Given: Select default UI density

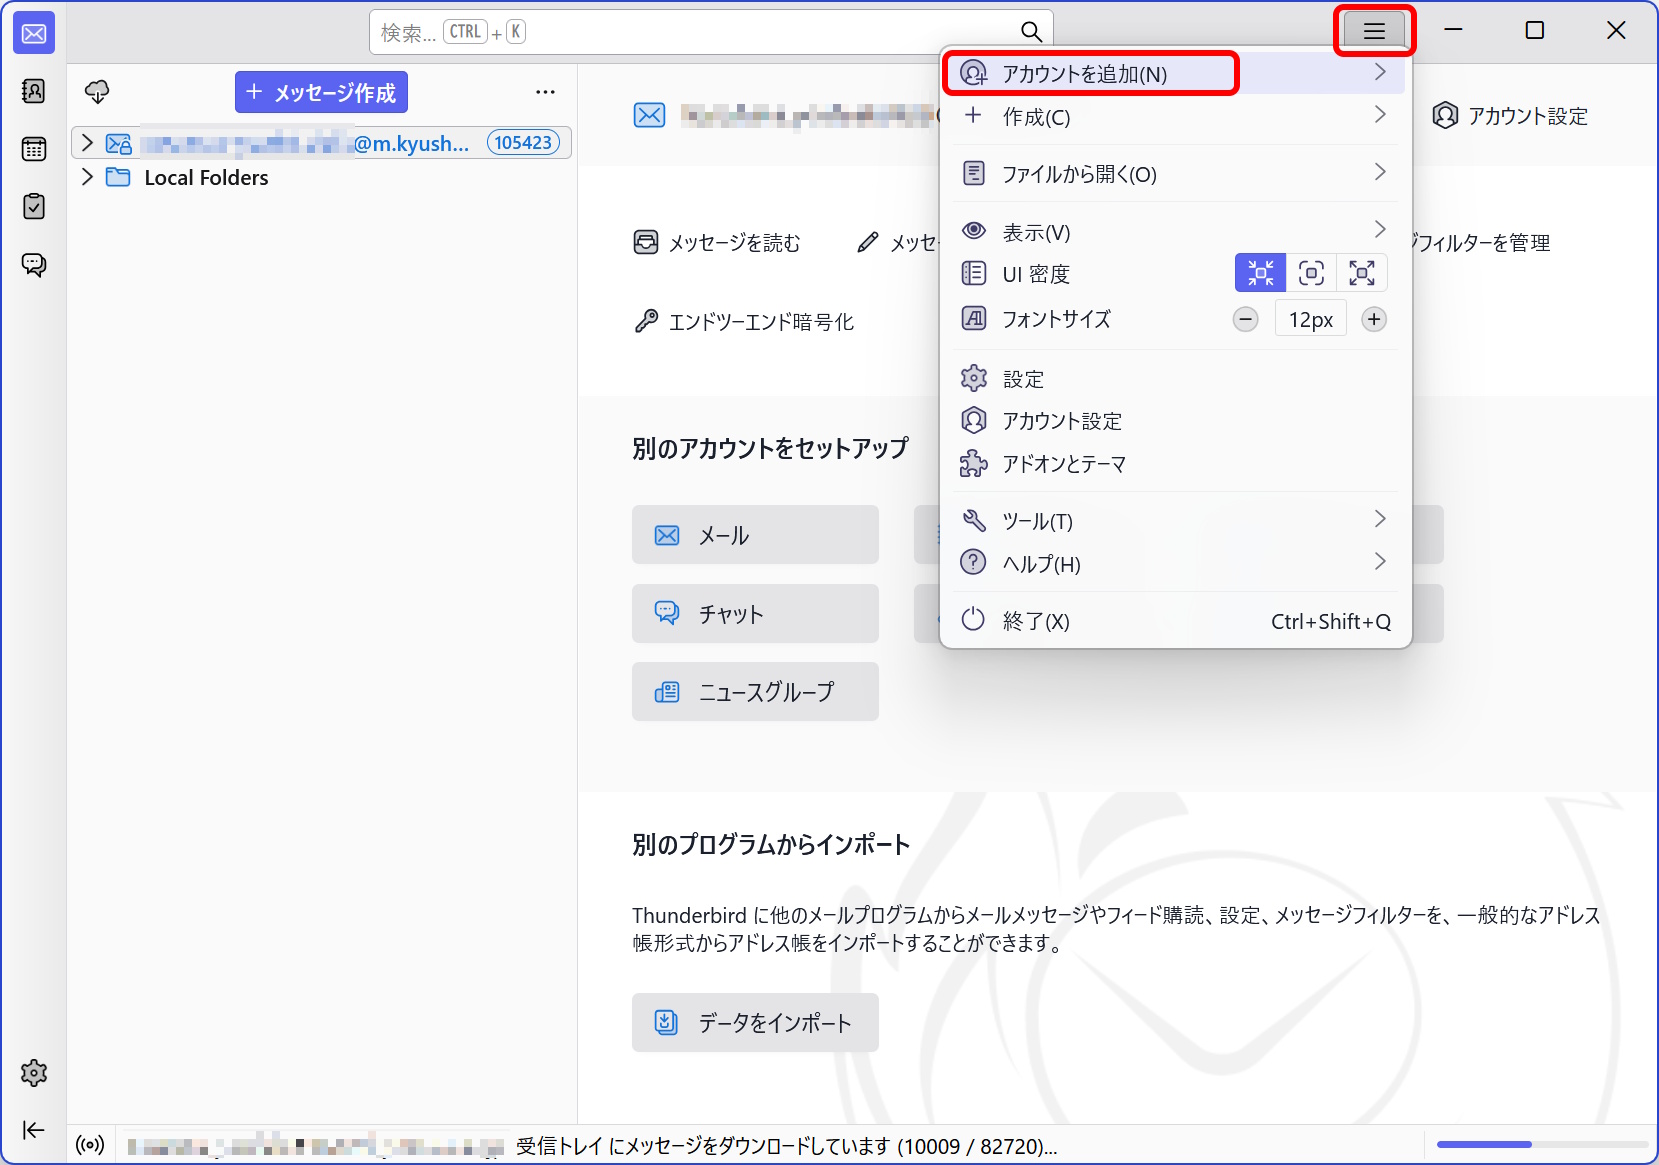Looking at the screenshot, I should click(1311, 273).
